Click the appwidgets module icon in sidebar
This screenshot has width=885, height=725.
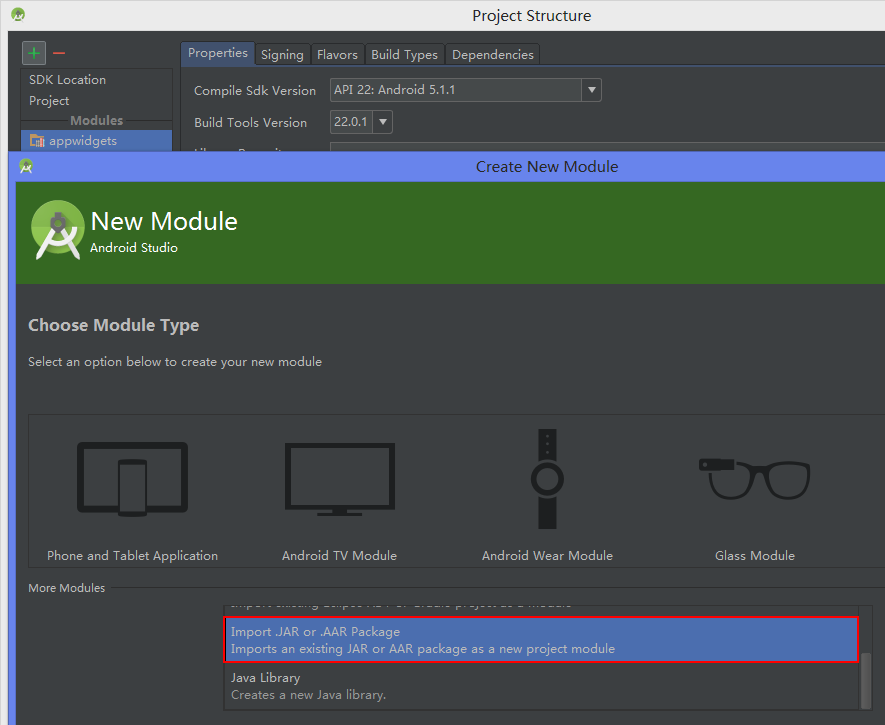pyautogui.click(x=38, y=141)
